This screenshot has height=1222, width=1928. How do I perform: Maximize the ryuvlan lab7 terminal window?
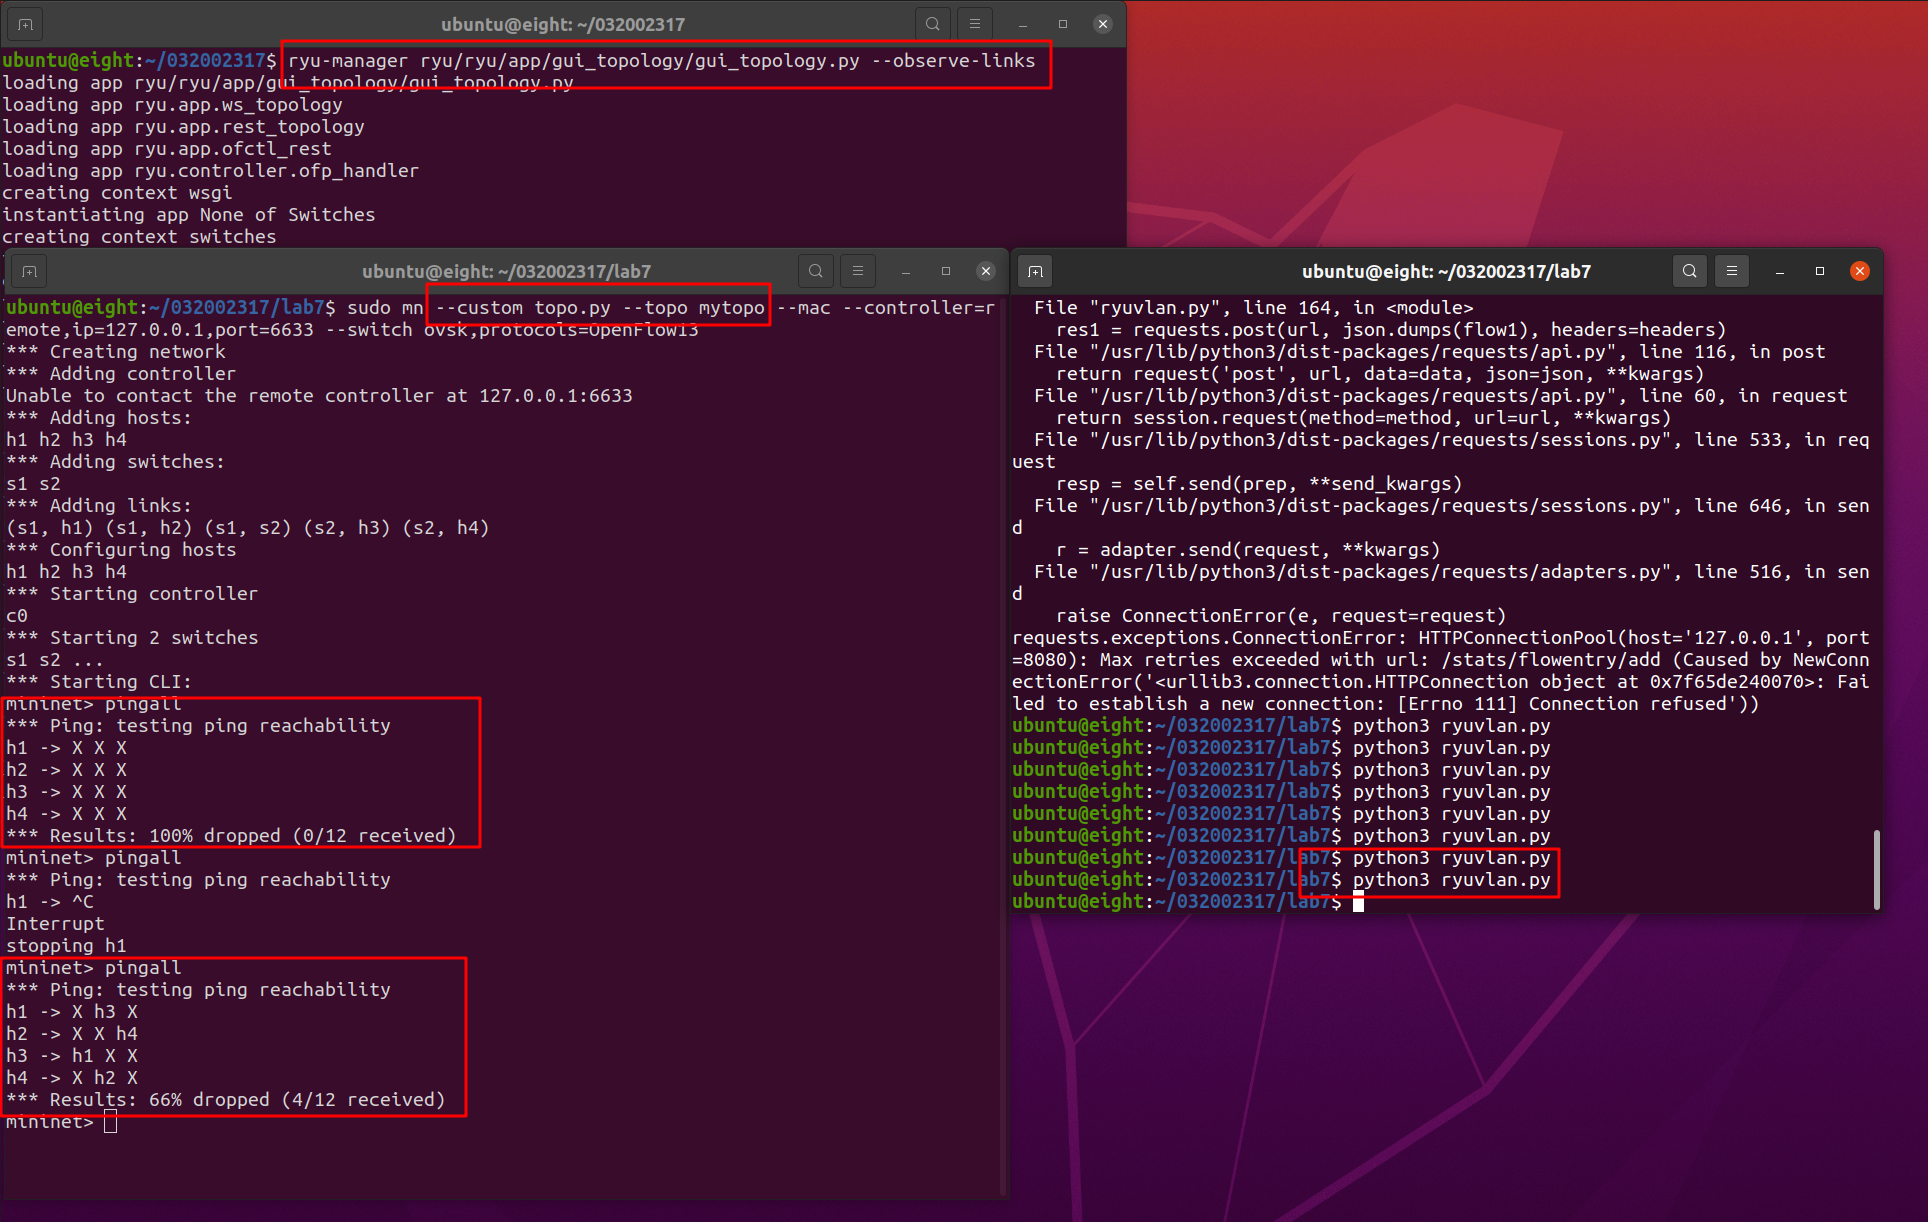point(1820,271)
